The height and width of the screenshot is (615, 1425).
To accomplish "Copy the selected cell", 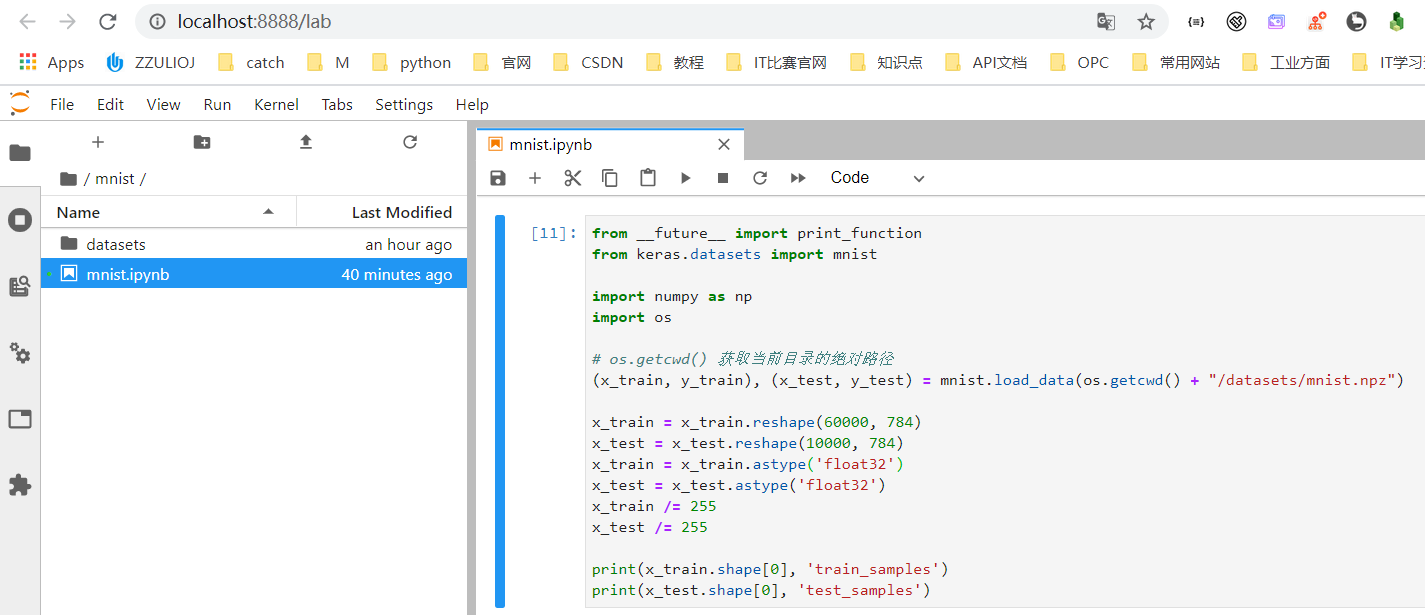I will [610, 178].
